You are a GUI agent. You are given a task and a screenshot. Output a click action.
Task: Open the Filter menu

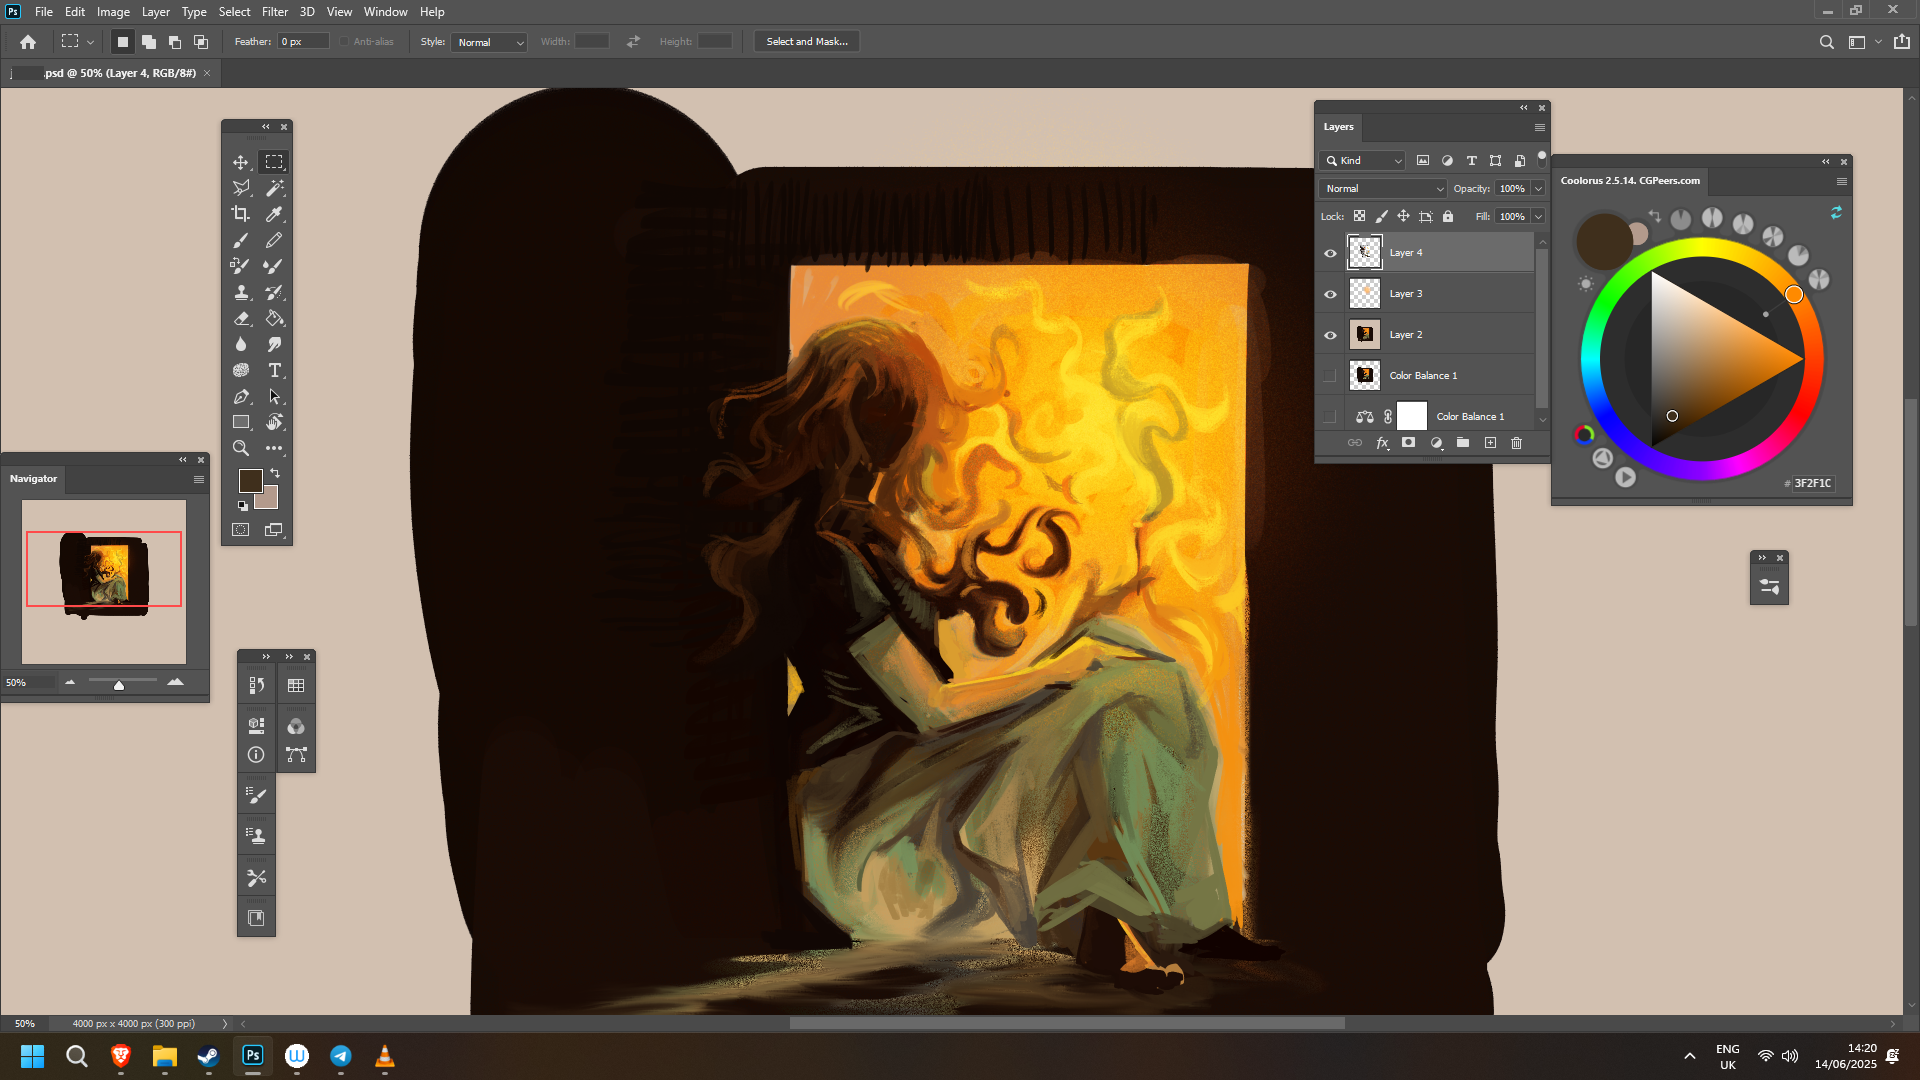coord(274,12)
